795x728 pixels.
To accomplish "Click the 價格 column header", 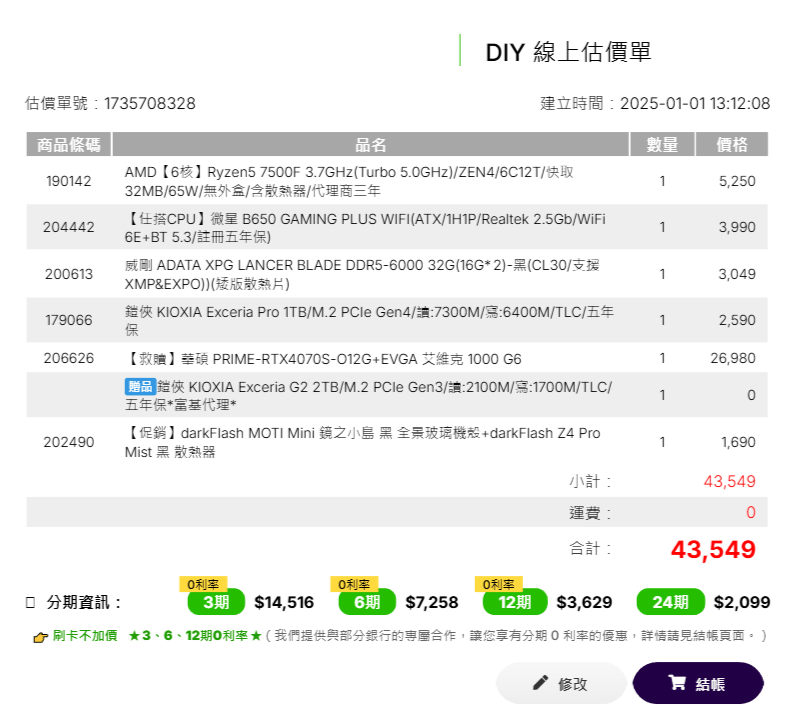I will click(732, 145).
